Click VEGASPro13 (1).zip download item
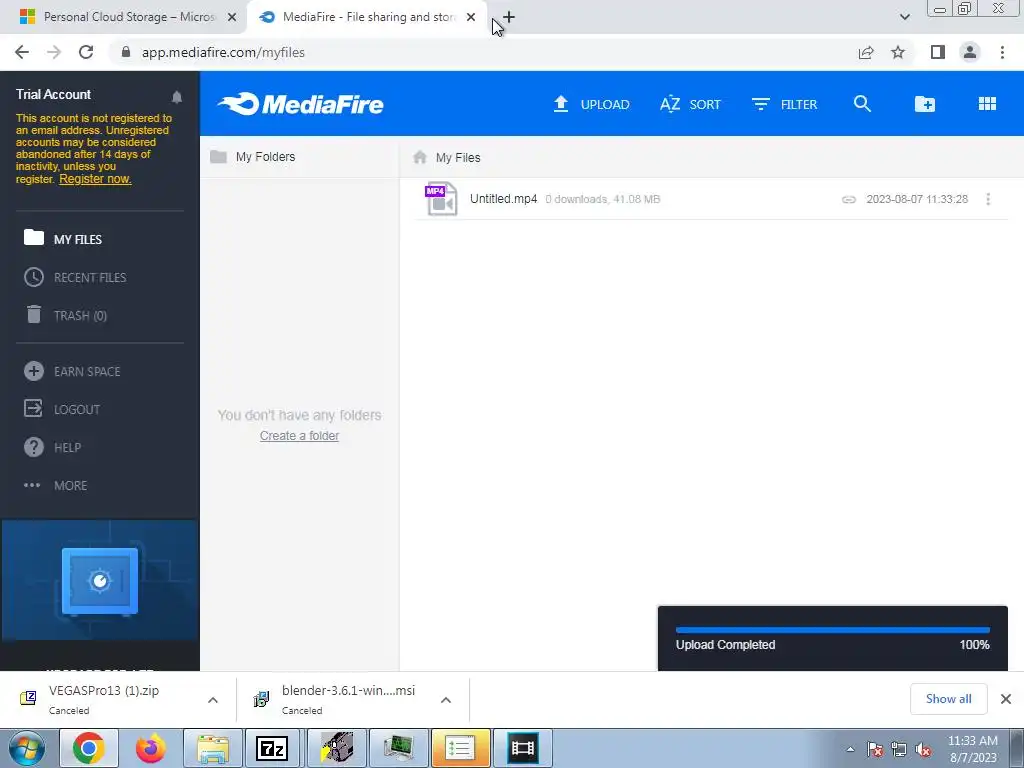 point(104,699)
